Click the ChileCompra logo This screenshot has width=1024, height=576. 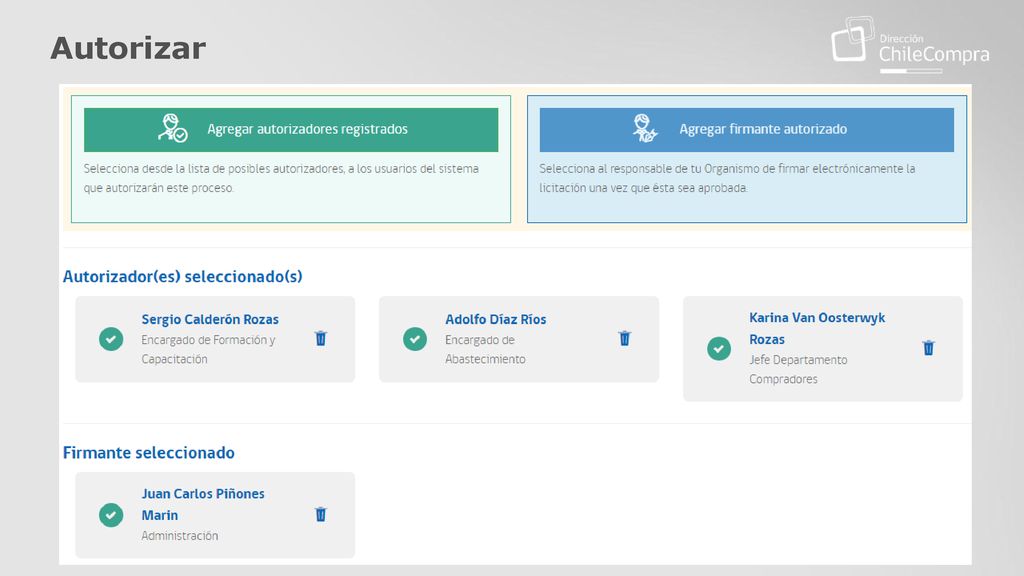910,45
